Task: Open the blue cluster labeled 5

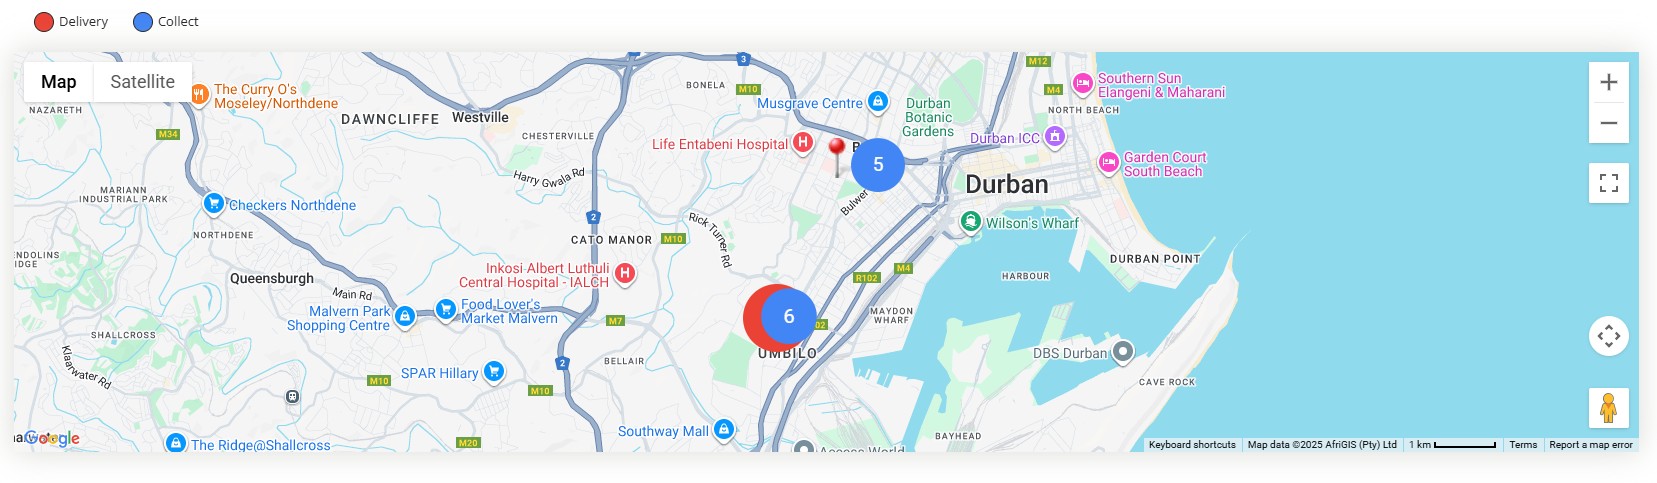Action: (878, 165)
